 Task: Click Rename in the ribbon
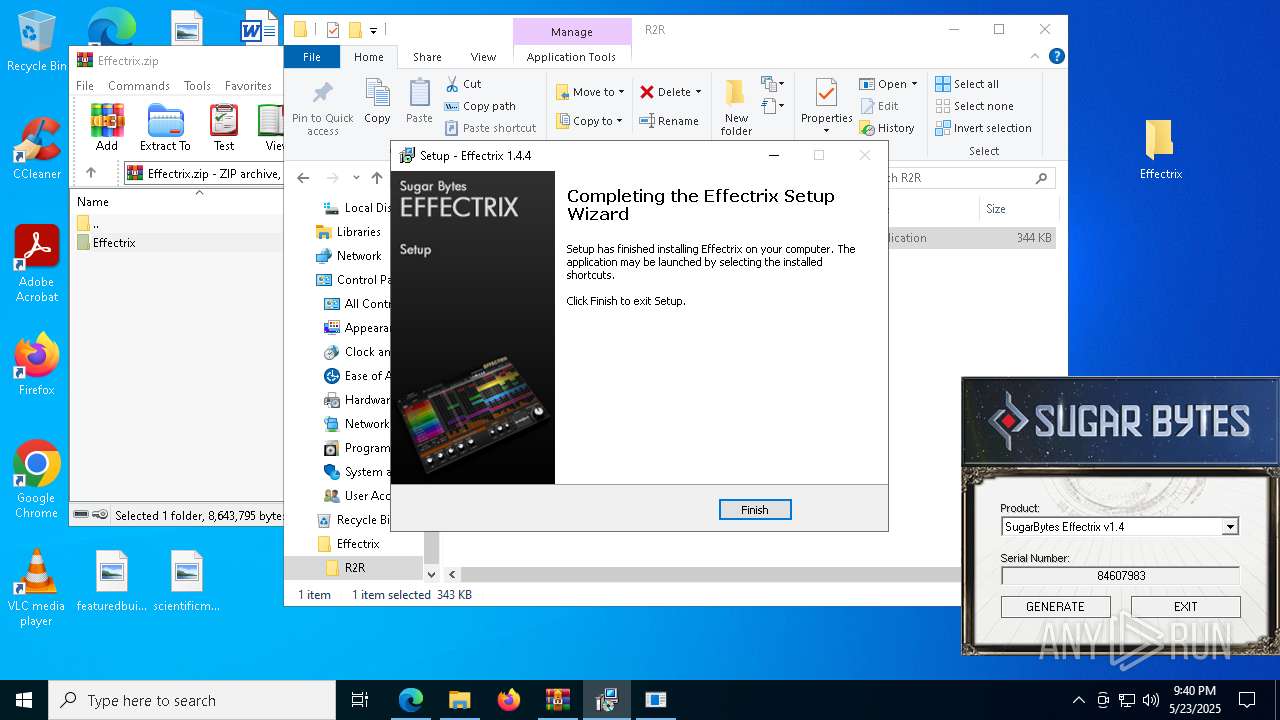click(669, 121)
